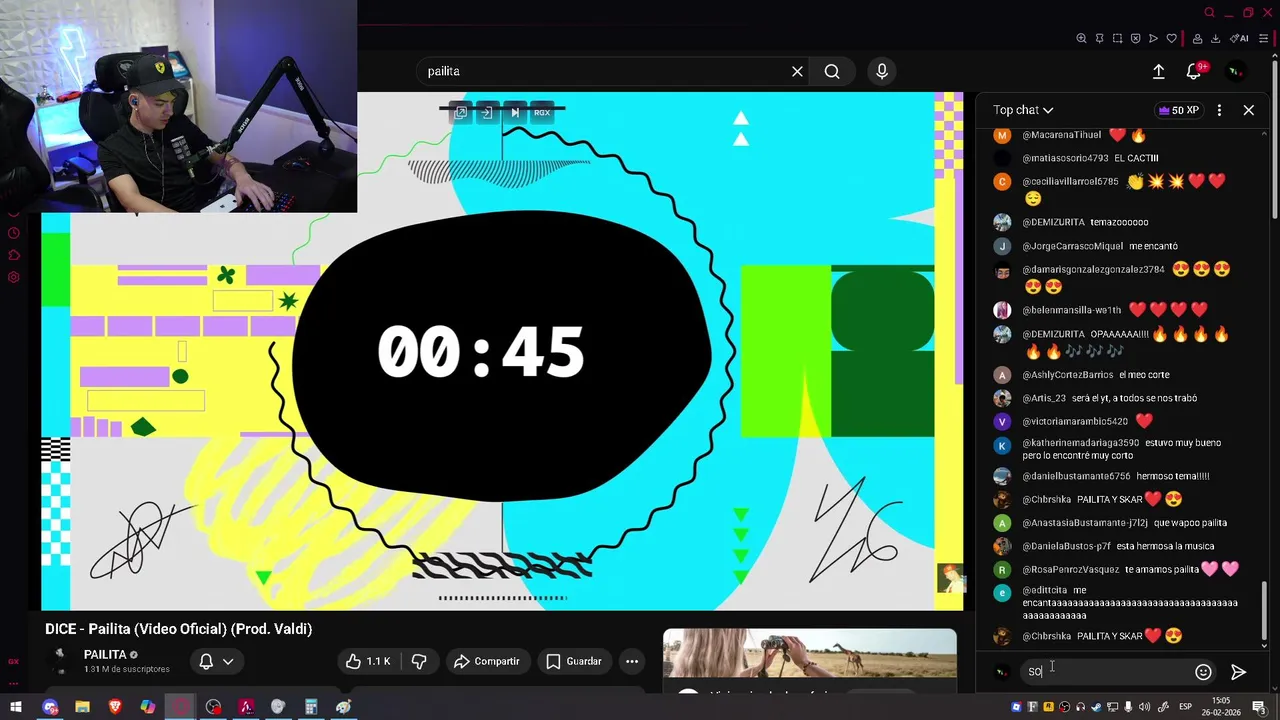Open the PAILITA channel name
The image size is (1280, 720).
coord(105,655)
